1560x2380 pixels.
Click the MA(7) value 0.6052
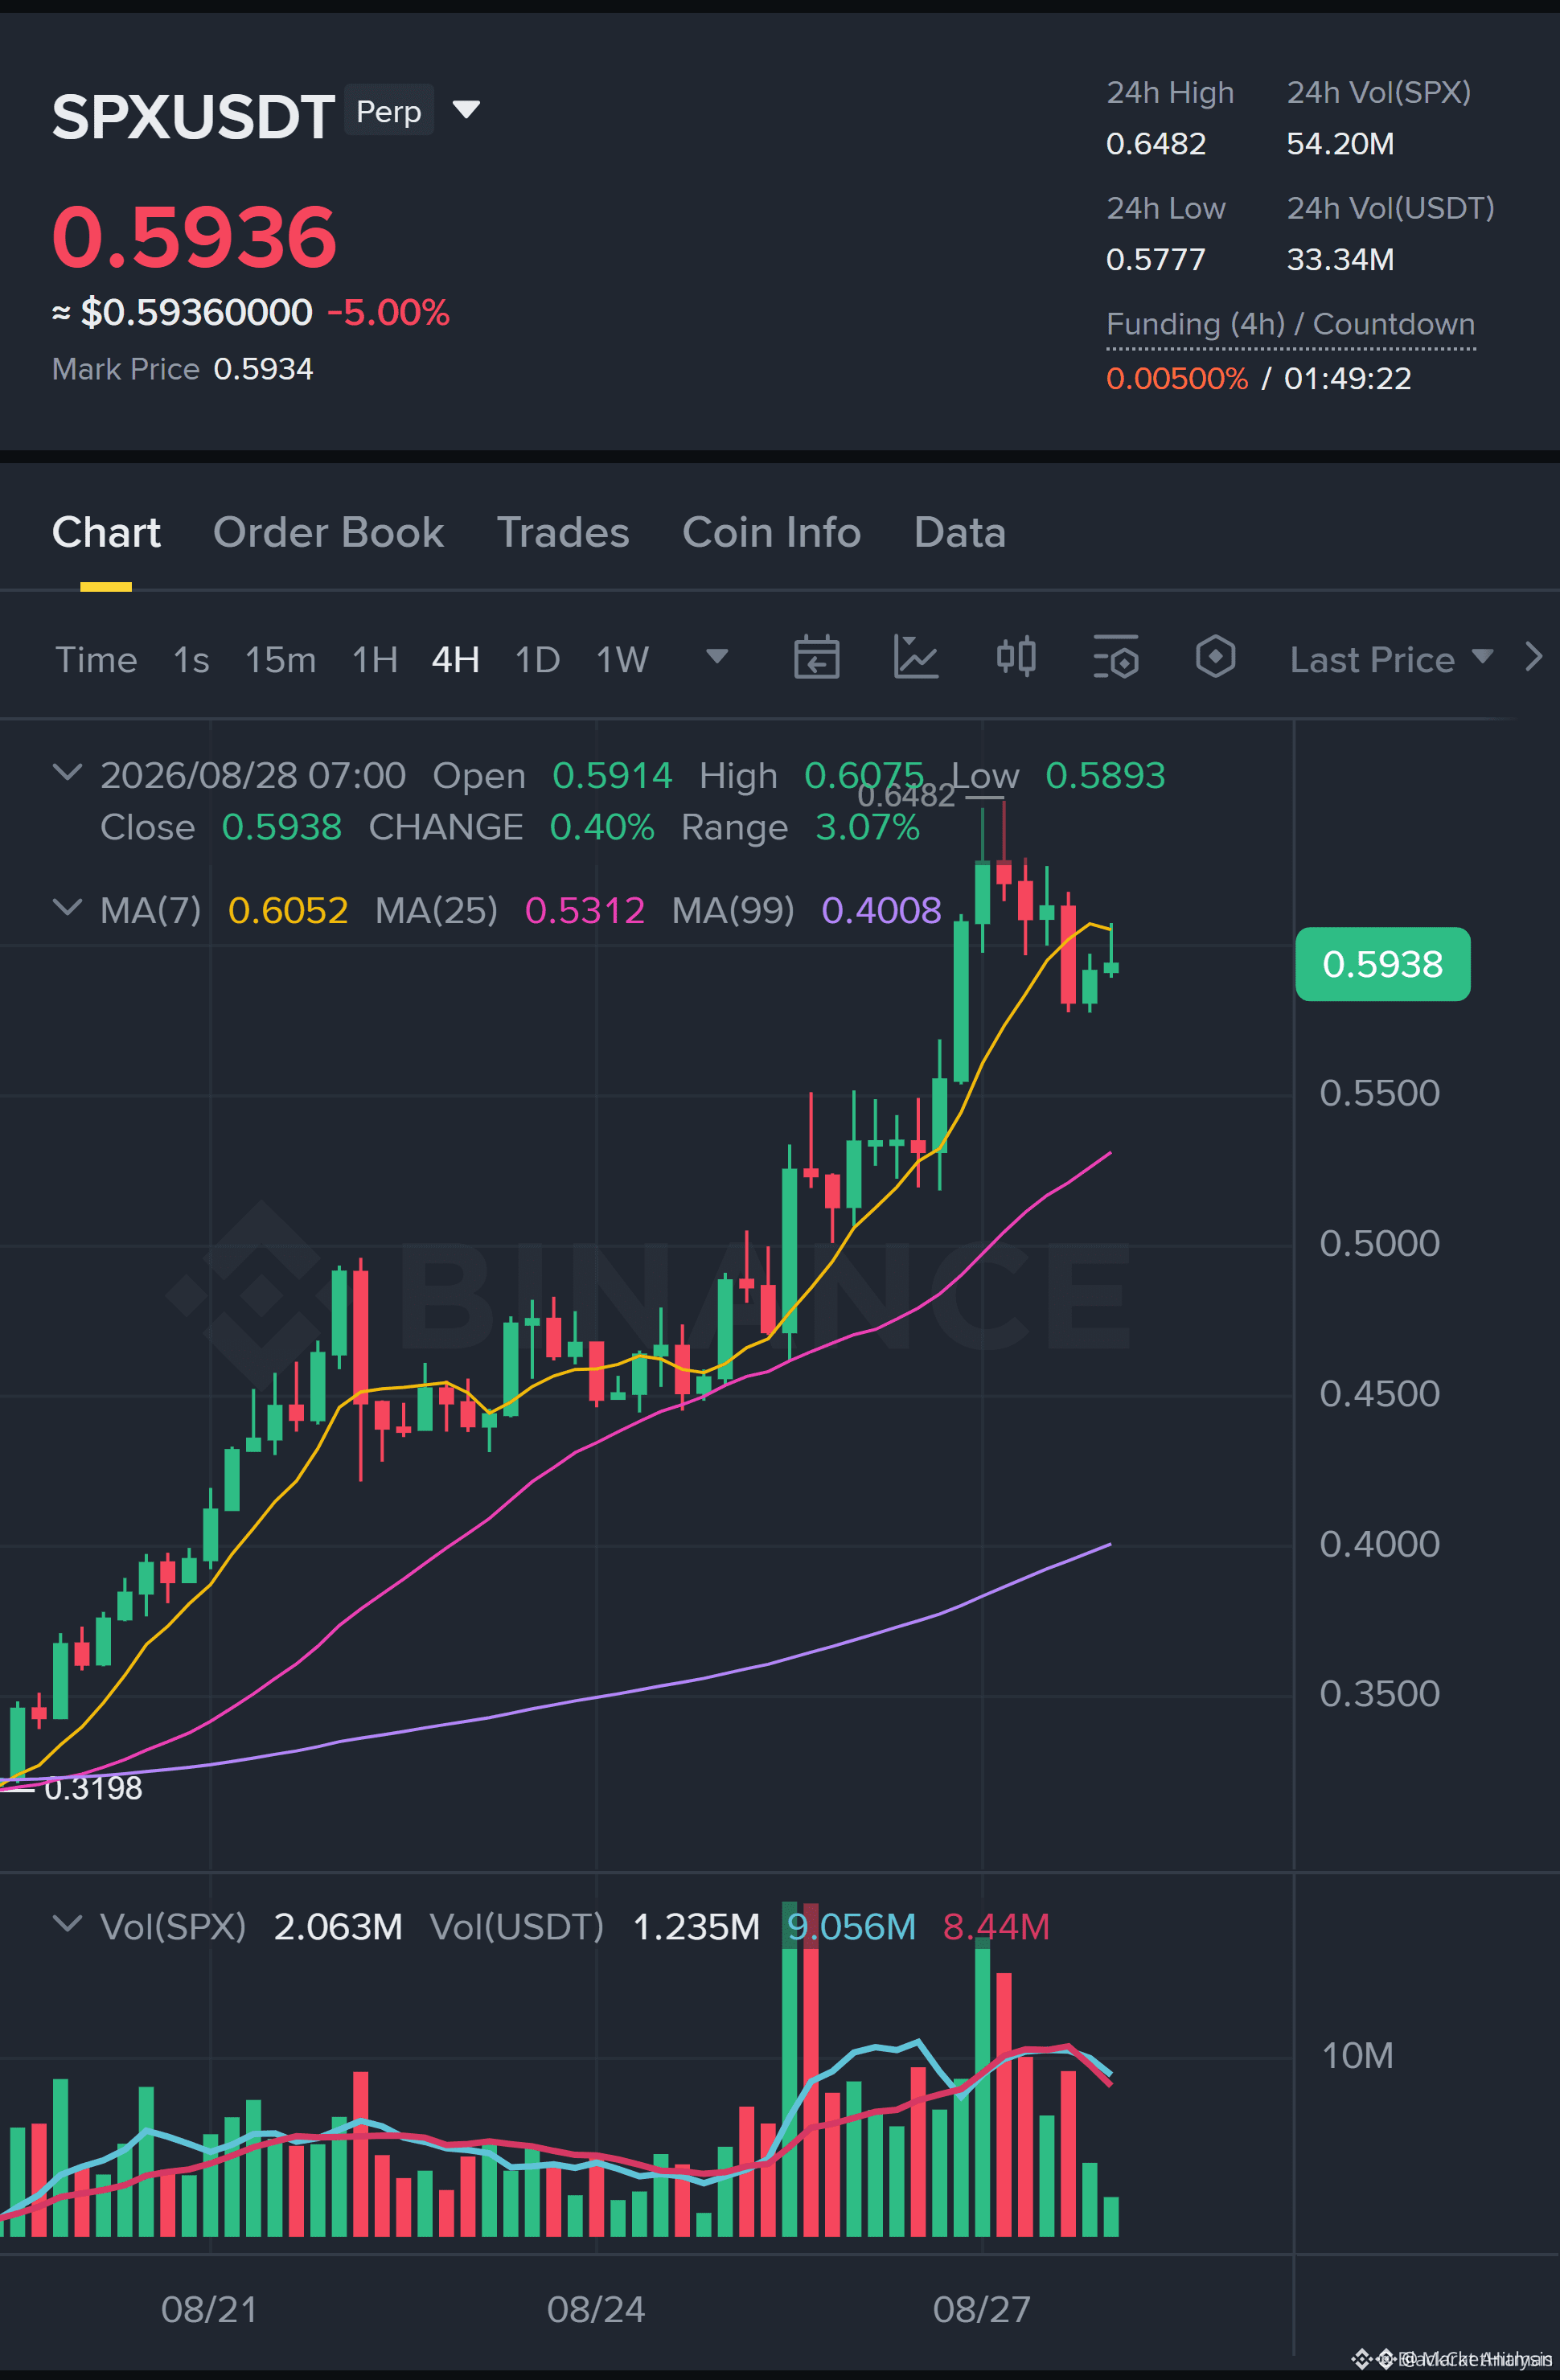coord(288,910)
